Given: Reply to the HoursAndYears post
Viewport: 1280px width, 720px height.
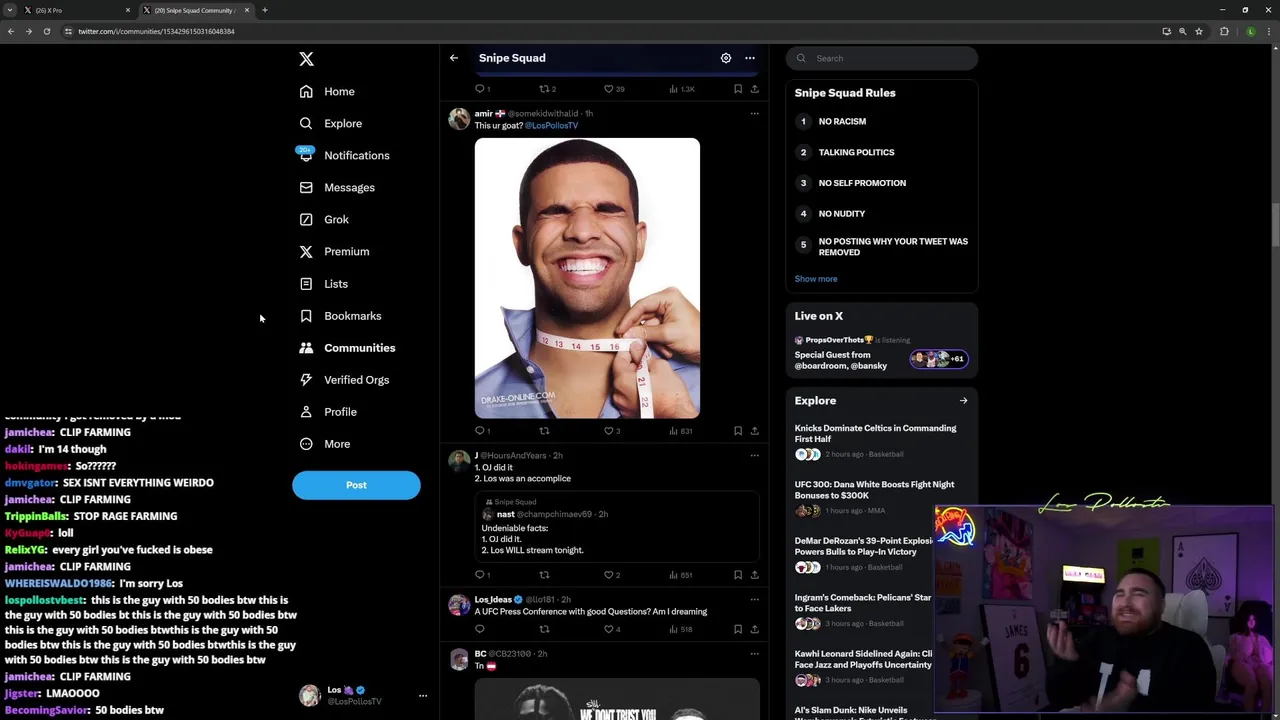Looking at the screenshot, I should click(481, 575).
